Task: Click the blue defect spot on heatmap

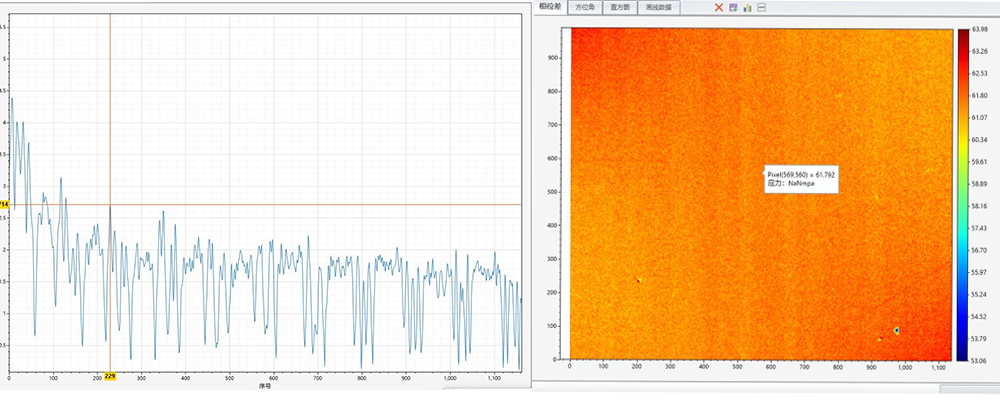Action: 897,330
